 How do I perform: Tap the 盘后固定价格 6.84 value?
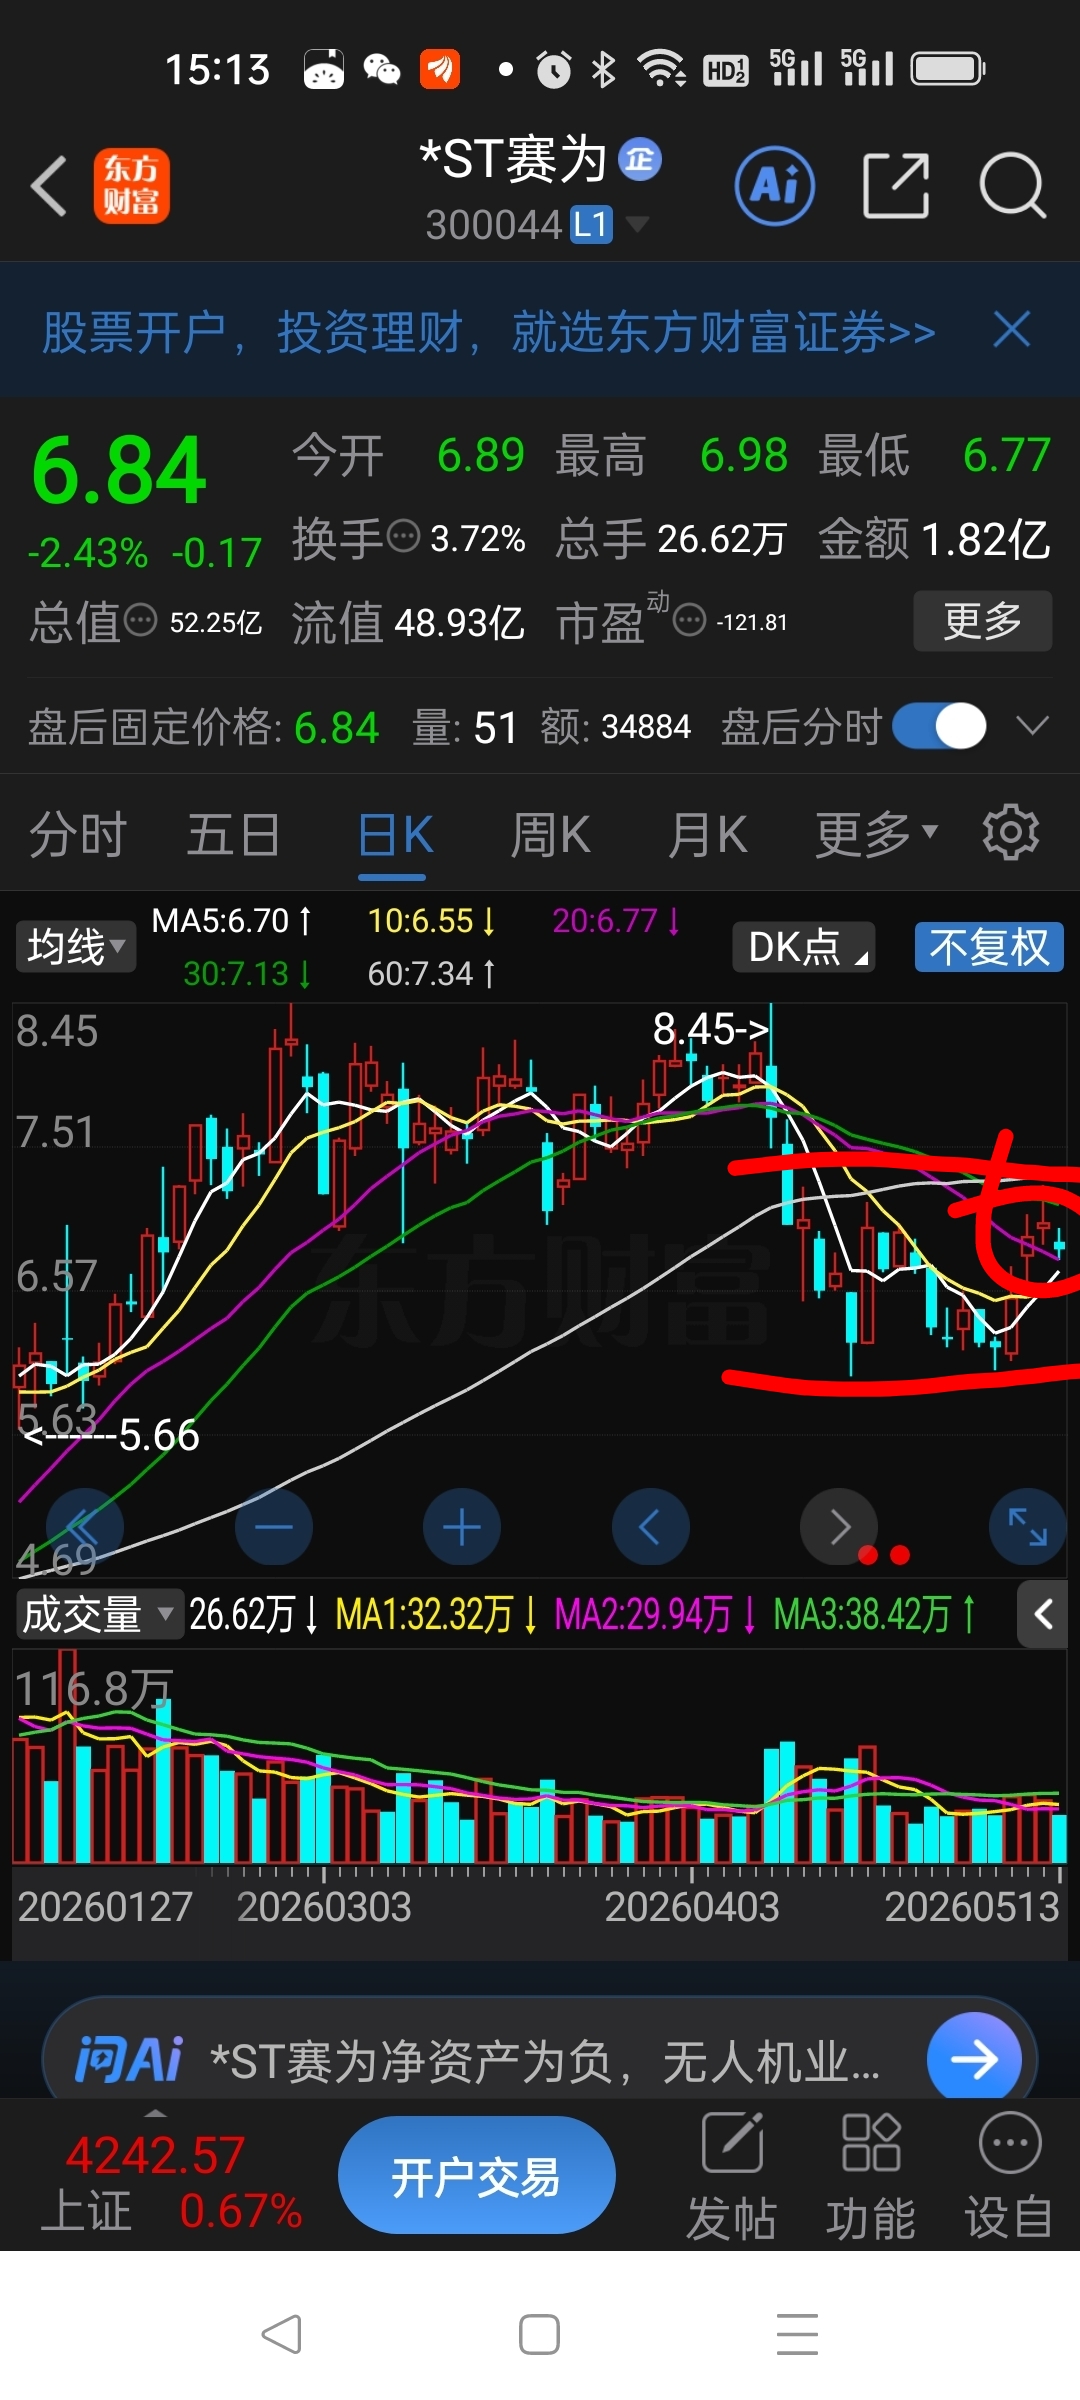pos(336,727)
